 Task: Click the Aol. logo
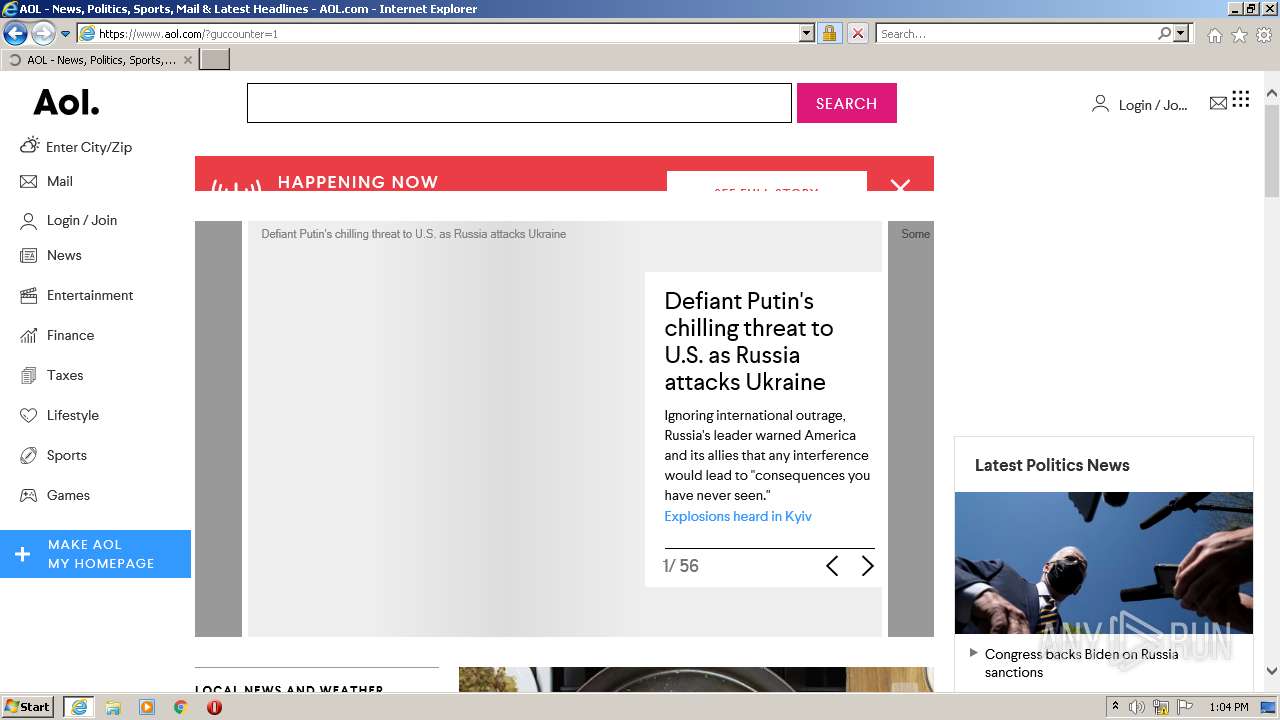pyautogui.click(x=66, y=102)
